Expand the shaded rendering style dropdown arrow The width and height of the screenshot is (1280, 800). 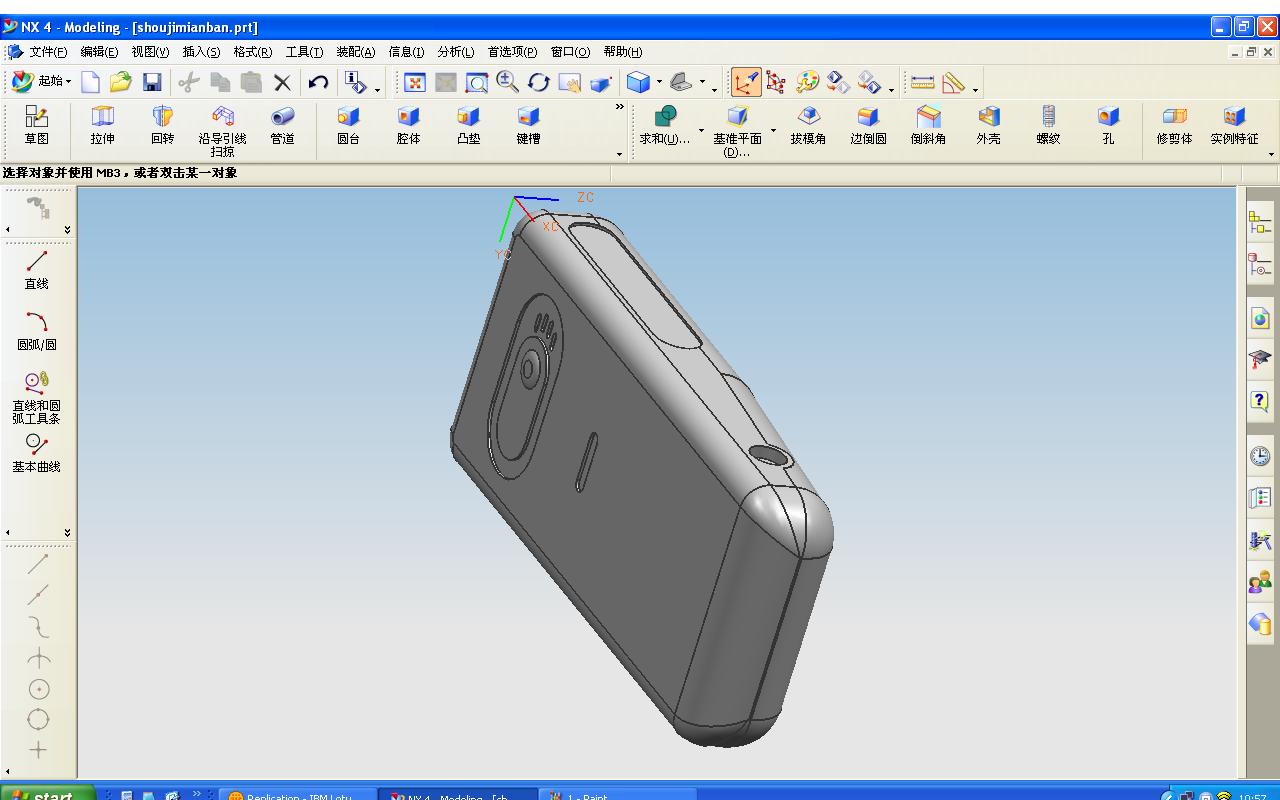(x=659, y=83)
